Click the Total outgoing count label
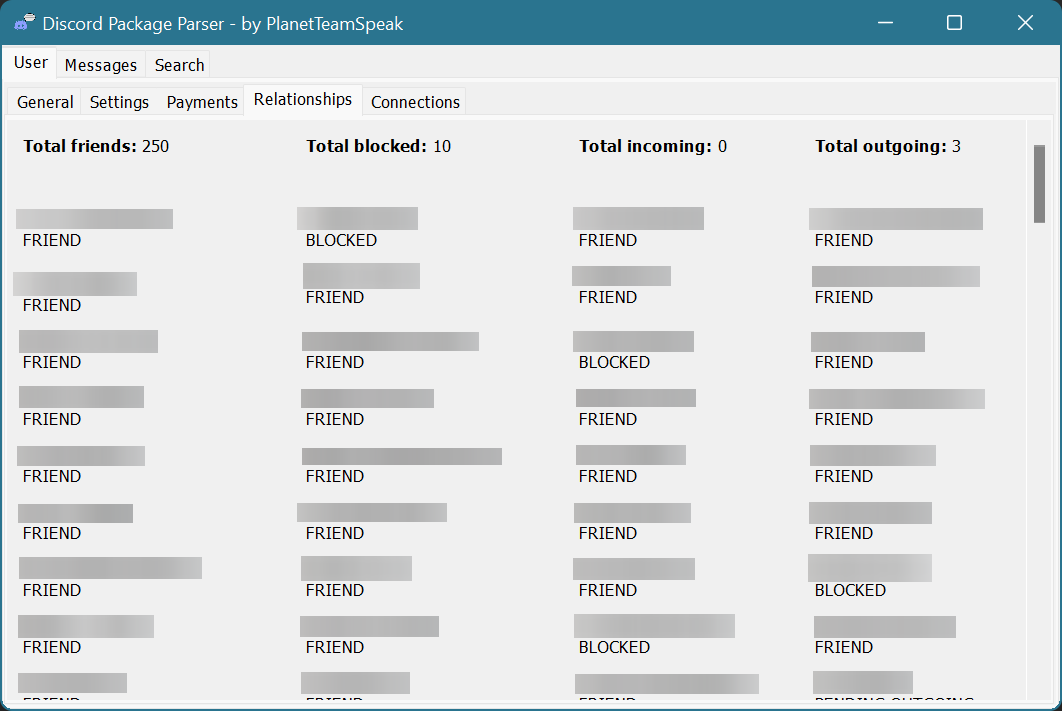Screen dimensions: 1062x711 pyautogui.click(x=888, y=146)
